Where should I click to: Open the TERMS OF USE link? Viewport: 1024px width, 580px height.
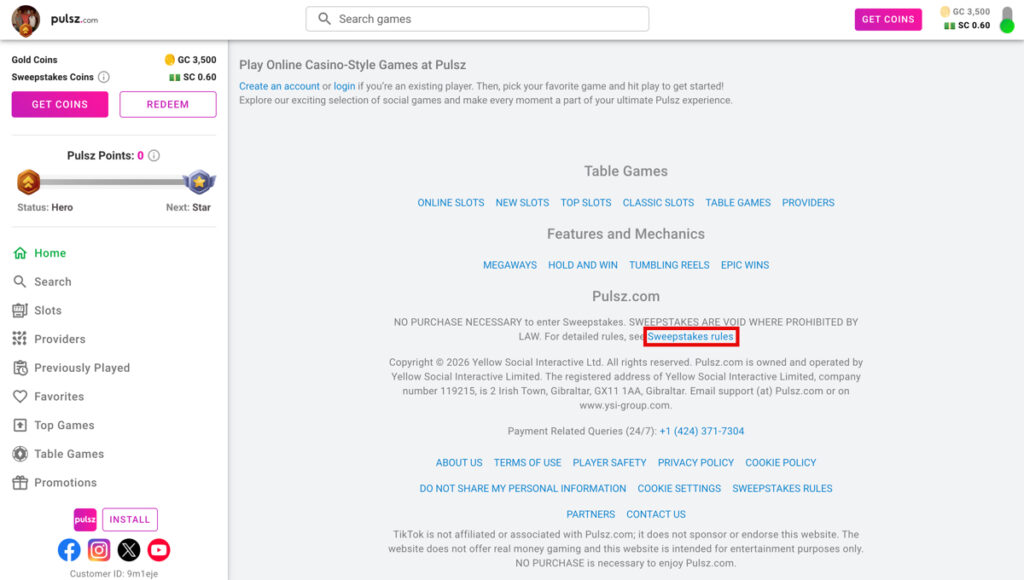point(528,462)
